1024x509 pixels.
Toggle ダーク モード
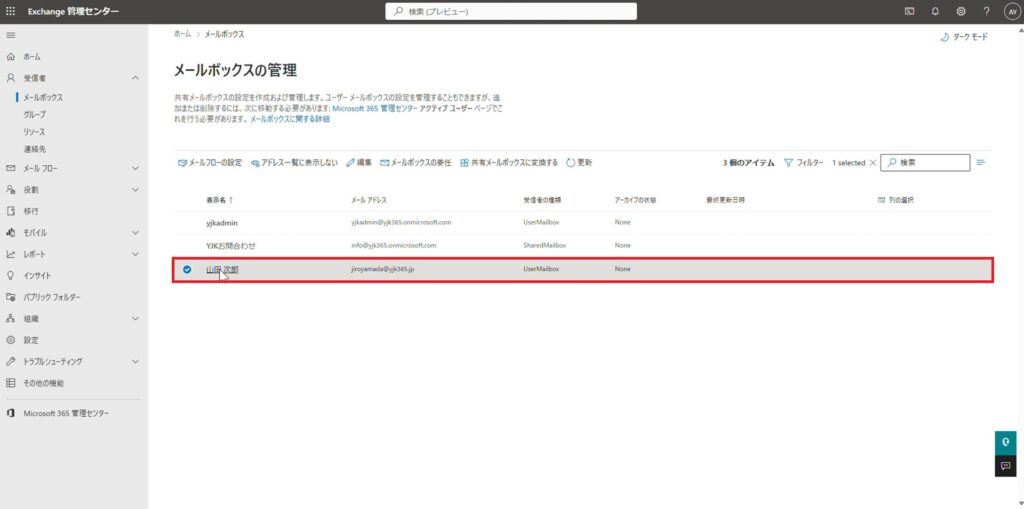pos(963,37)
